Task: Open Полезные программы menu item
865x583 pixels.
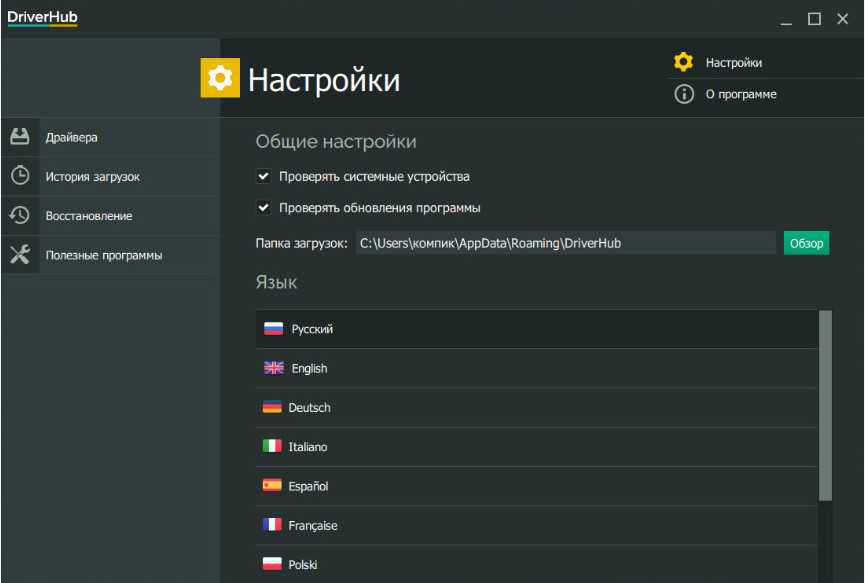Action: 103,255
